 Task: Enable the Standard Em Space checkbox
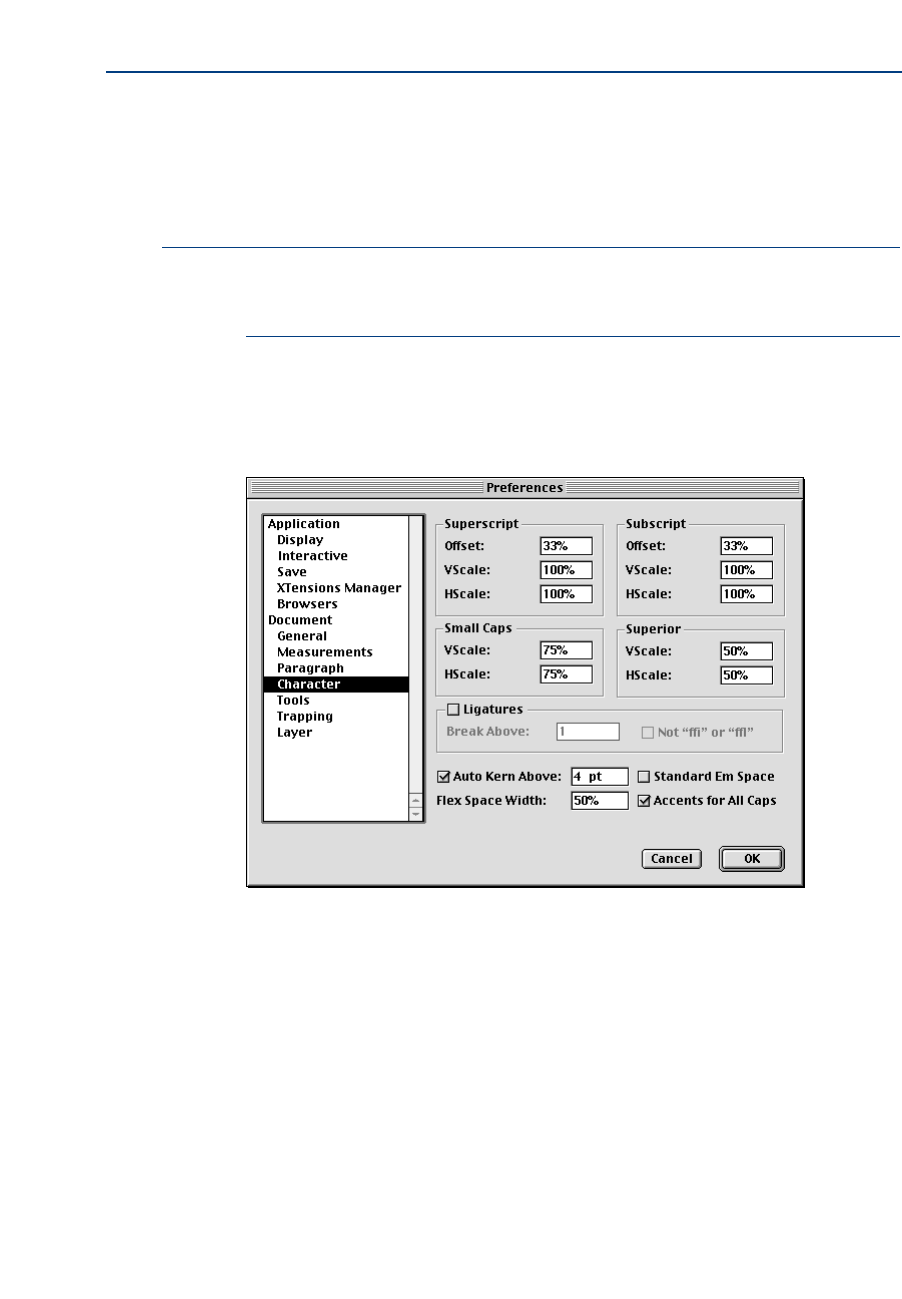click(644, 776)
